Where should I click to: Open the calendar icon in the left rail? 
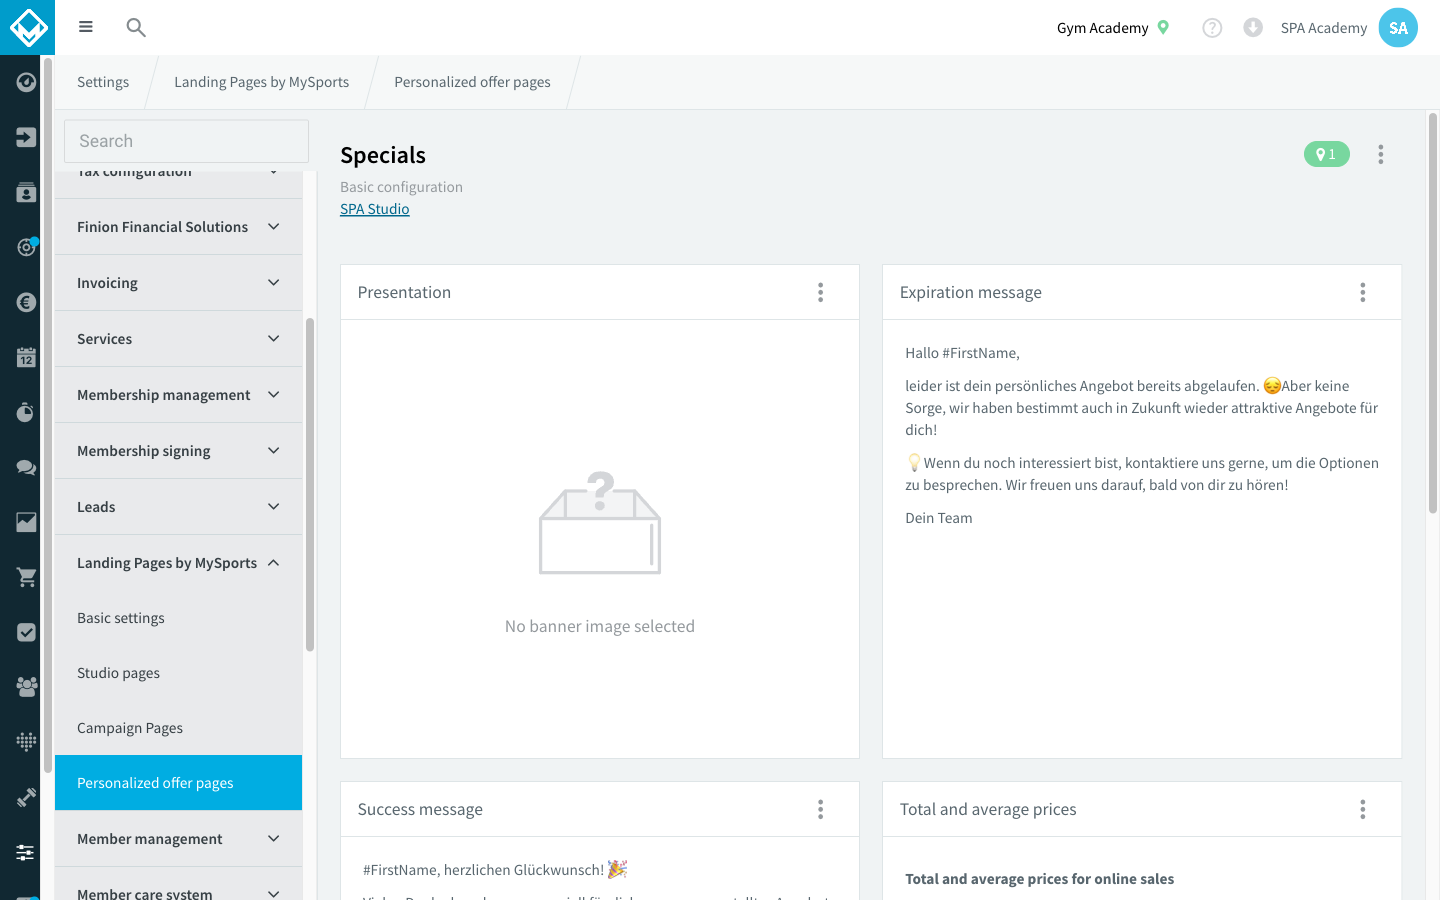click(x=26, y=357)
